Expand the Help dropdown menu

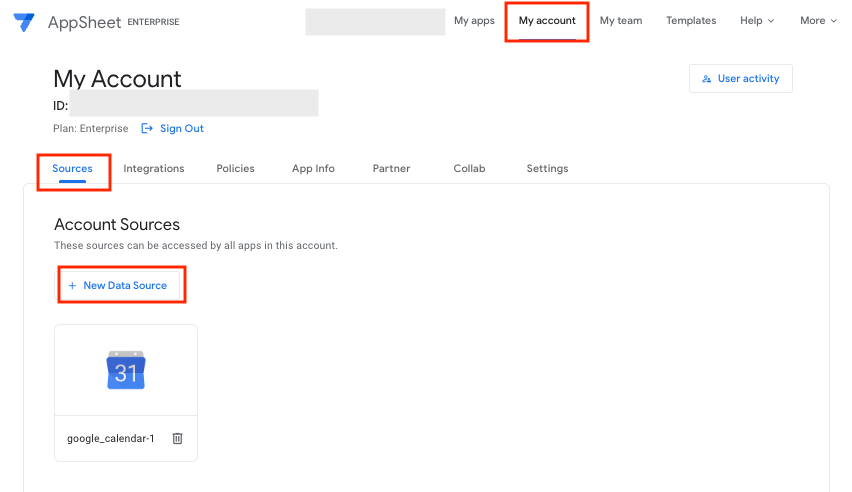click(x=757, y=21)
